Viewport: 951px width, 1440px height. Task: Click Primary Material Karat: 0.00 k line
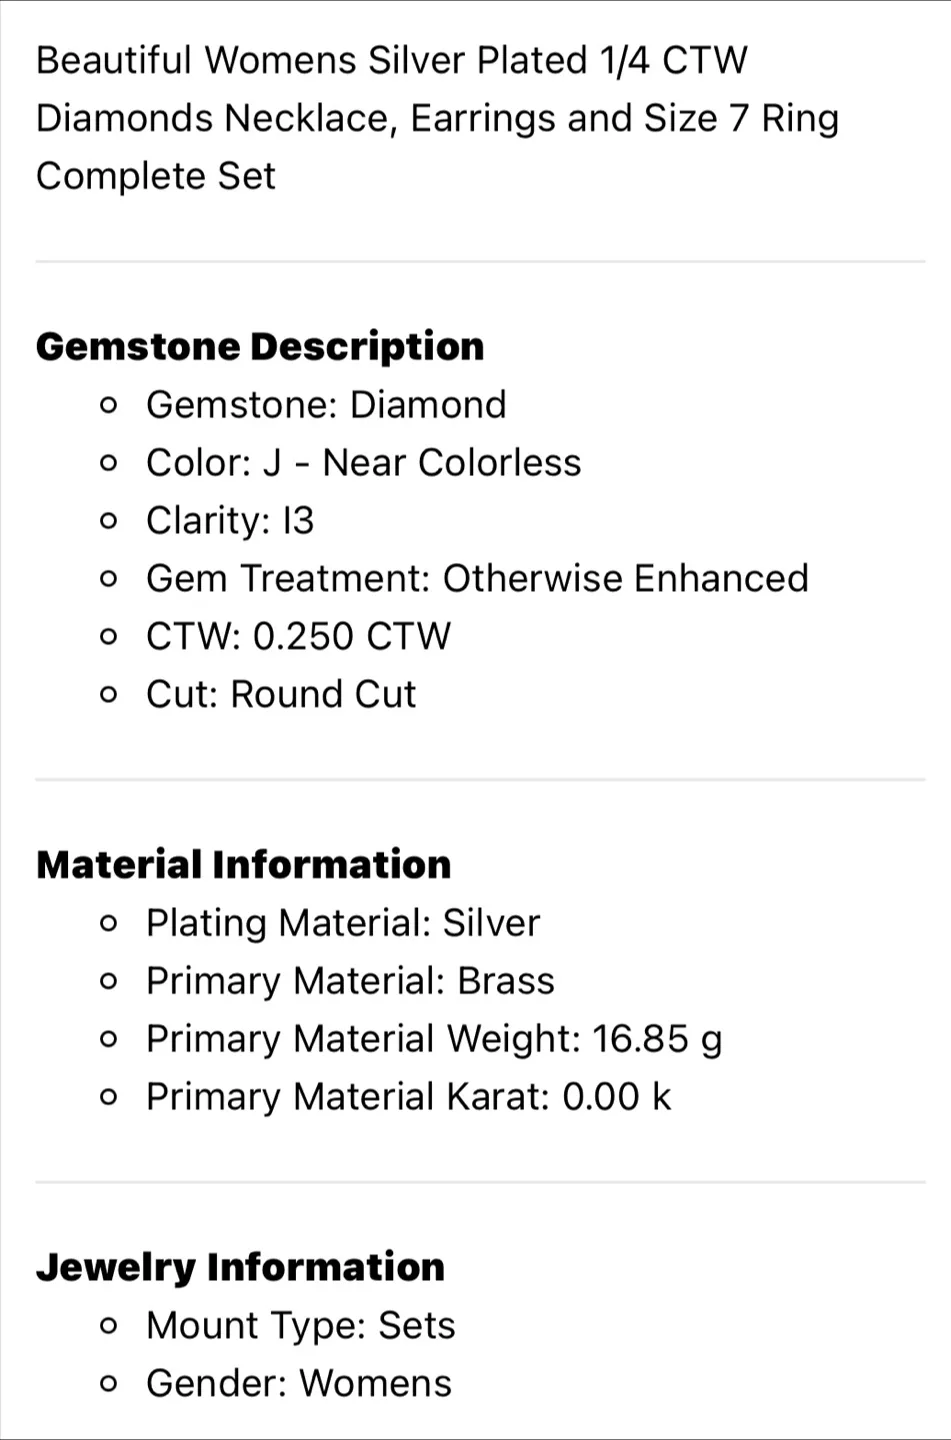pyautogui.click(x=408, y=1097)
